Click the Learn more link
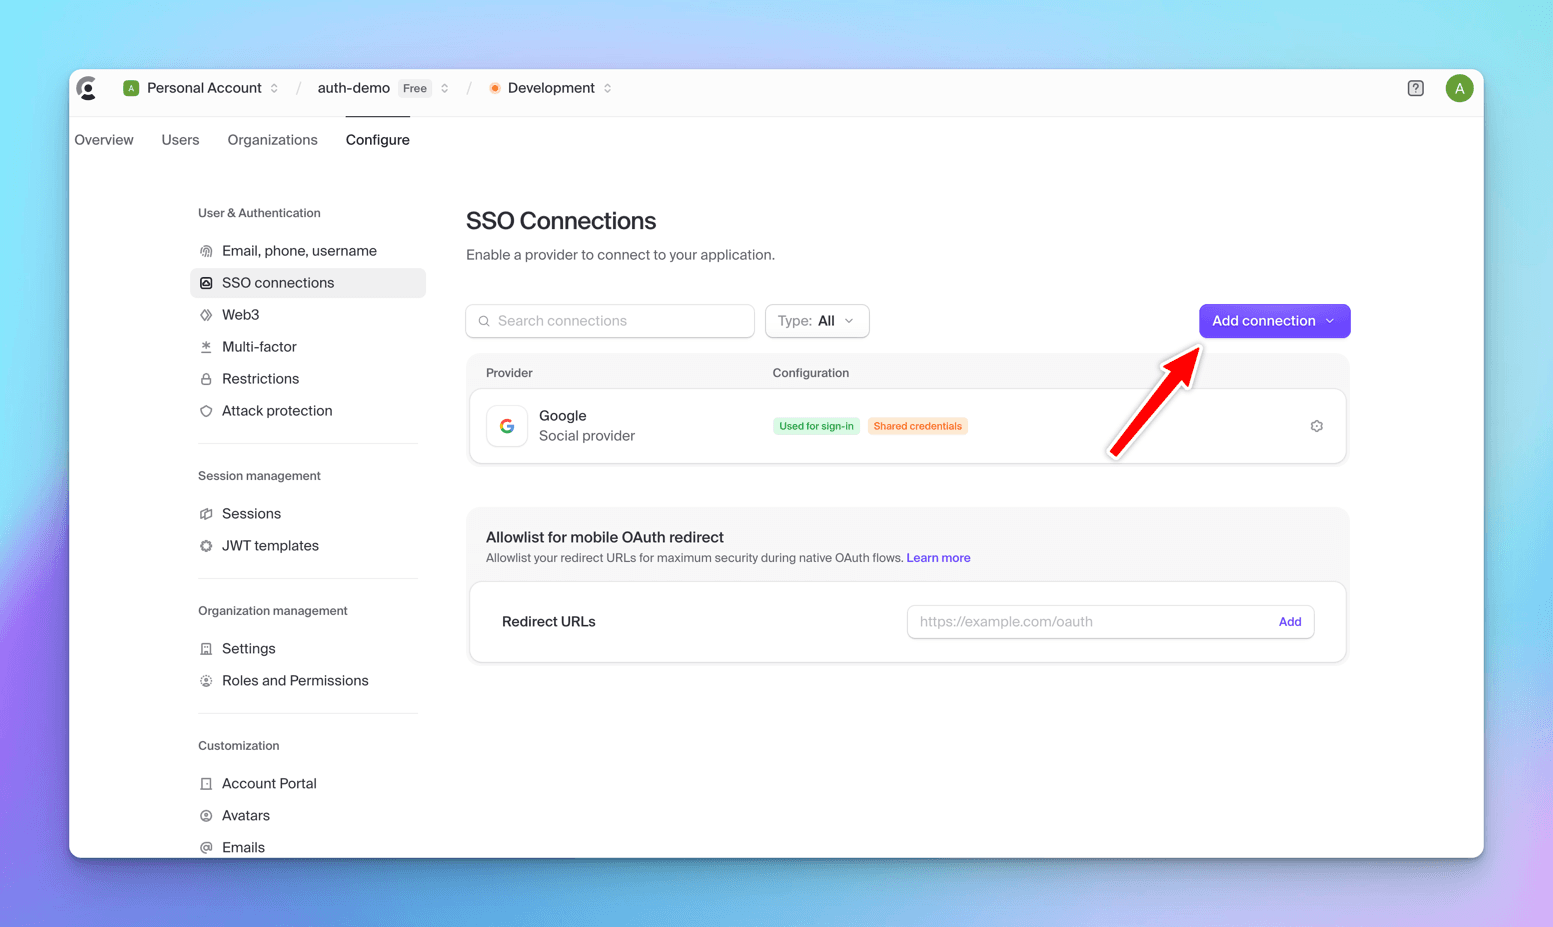The width and height of the screenshot is (1553, 927). 938,558
